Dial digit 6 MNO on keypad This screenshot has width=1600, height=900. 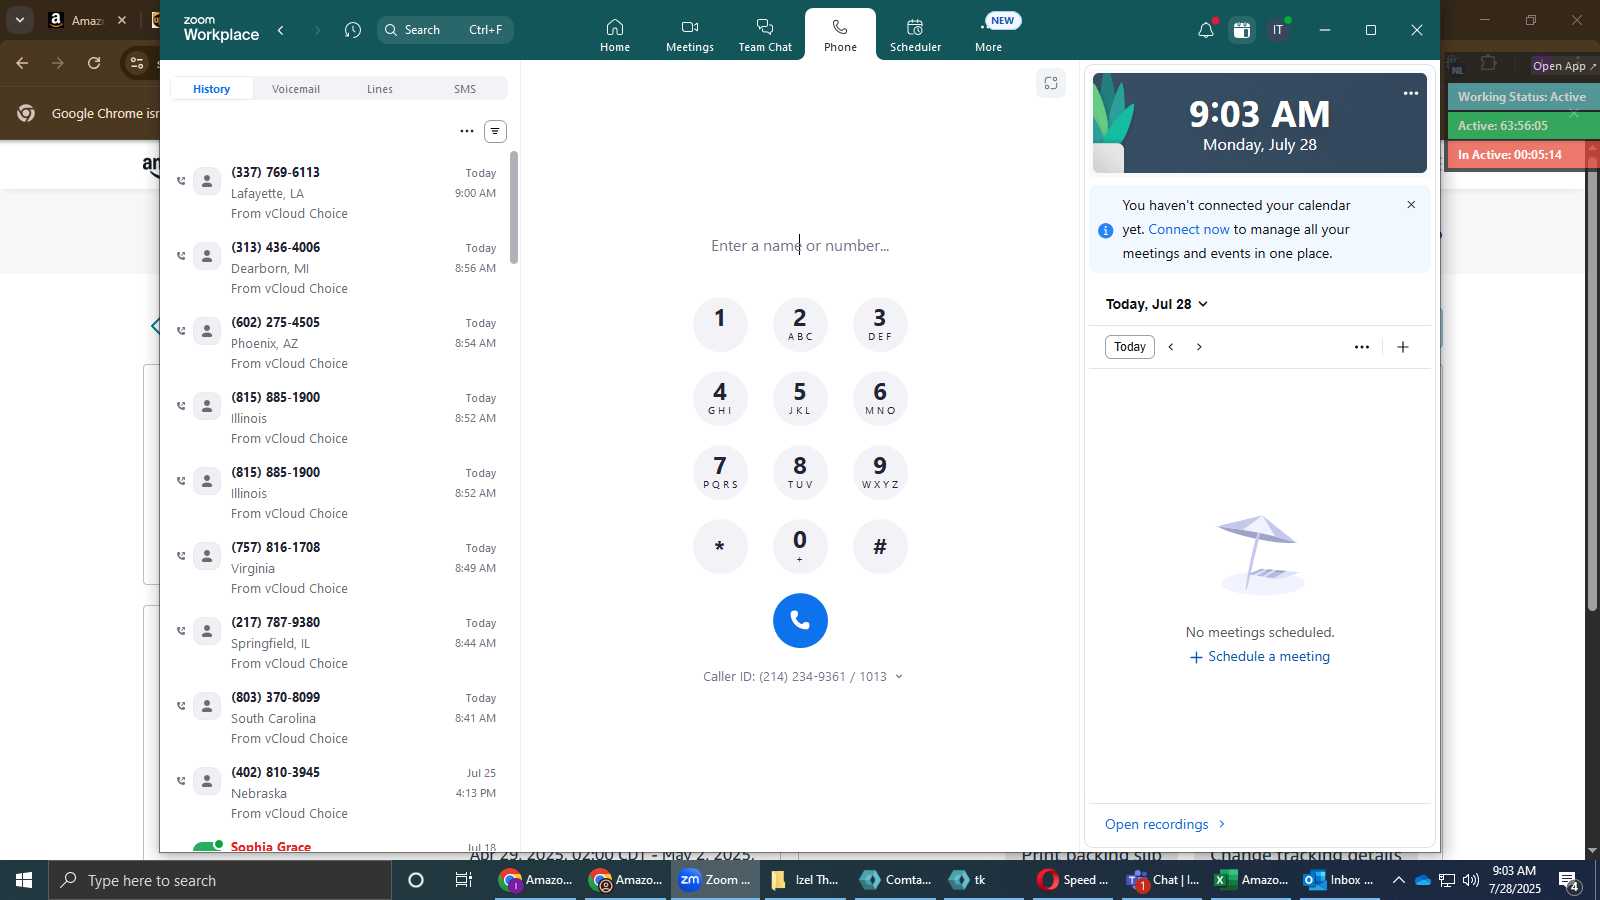[x=880, y=398]
